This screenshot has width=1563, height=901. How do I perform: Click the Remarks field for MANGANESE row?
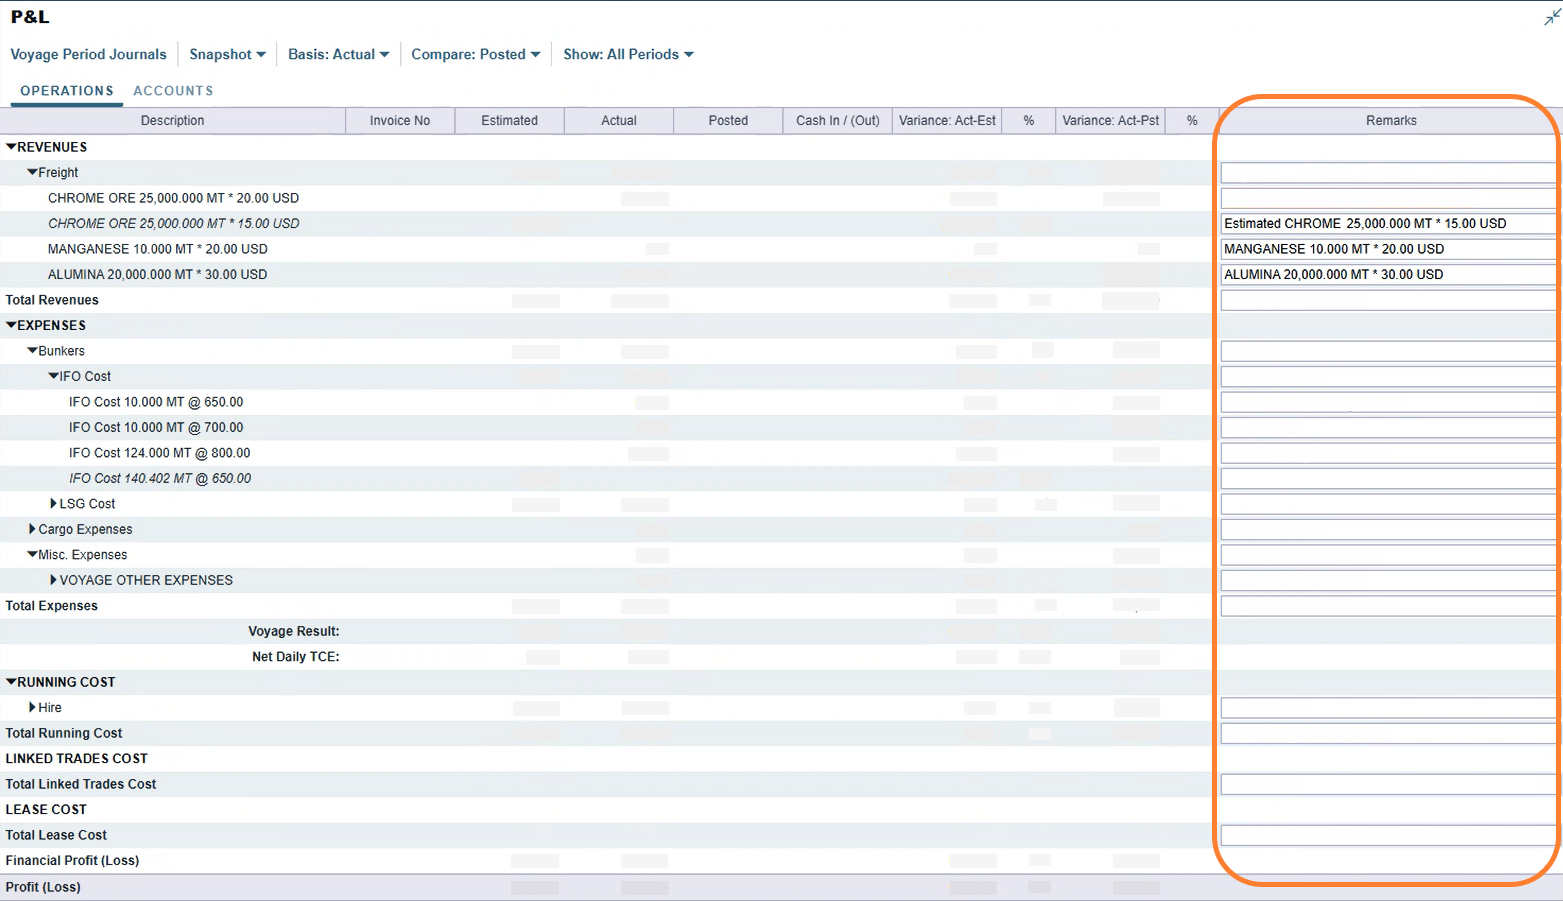click(x=1387, y=249)
